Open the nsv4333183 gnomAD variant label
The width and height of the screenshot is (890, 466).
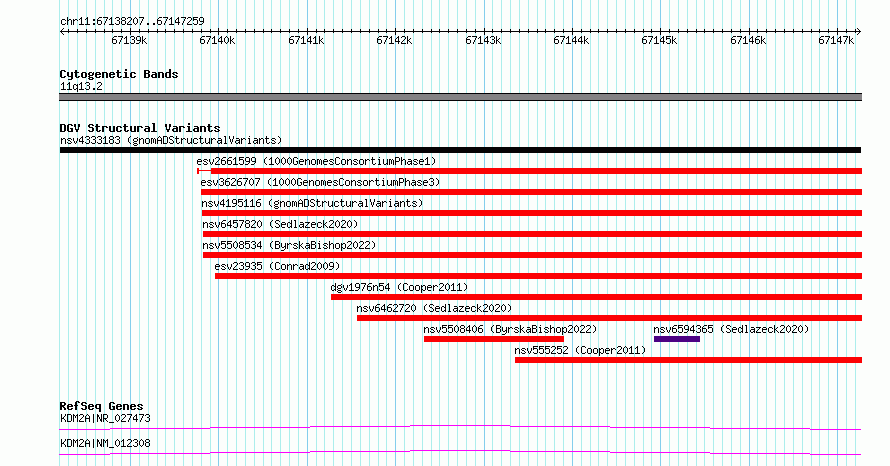[x=171, y=141]
